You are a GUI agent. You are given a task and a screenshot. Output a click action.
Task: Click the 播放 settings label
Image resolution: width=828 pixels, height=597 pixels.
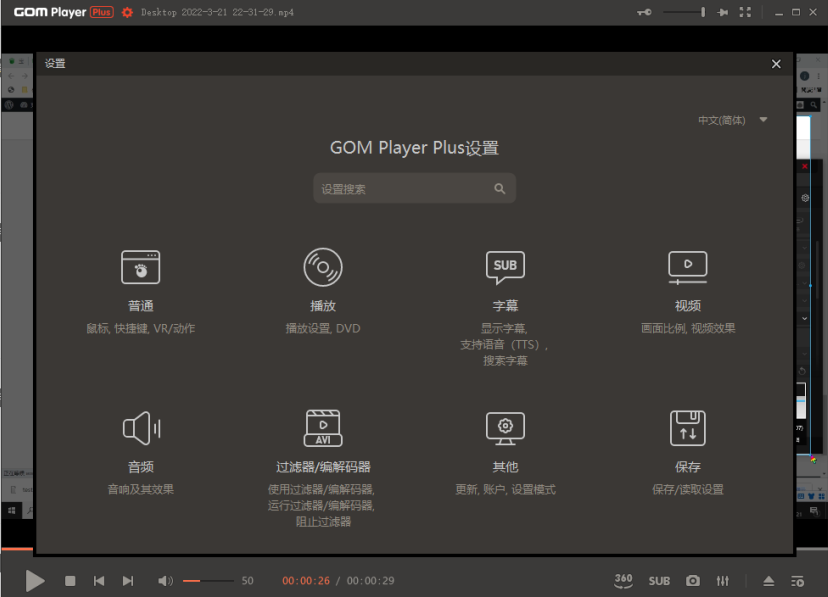[323, 306]
